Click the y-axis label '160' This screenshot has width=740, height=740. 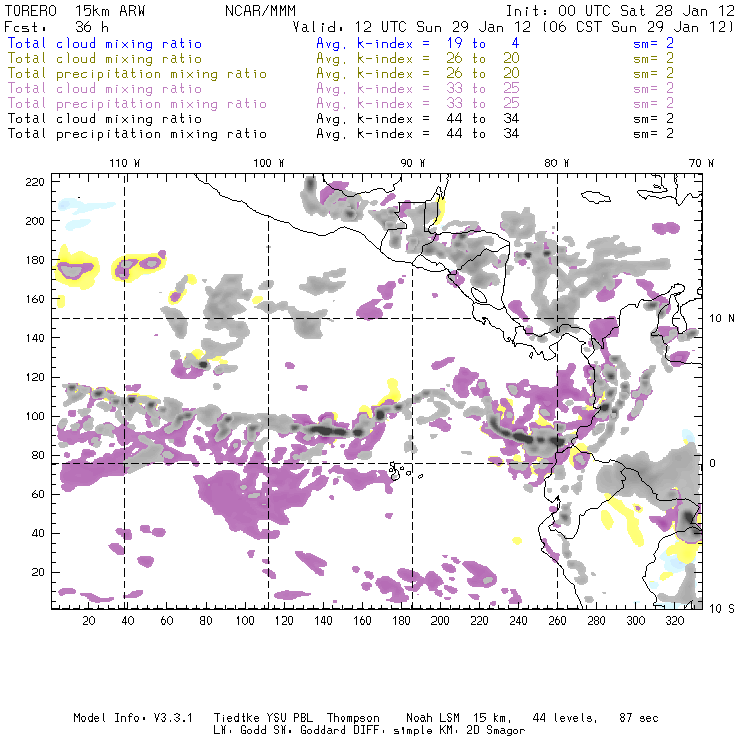click(x=35, y=299)
